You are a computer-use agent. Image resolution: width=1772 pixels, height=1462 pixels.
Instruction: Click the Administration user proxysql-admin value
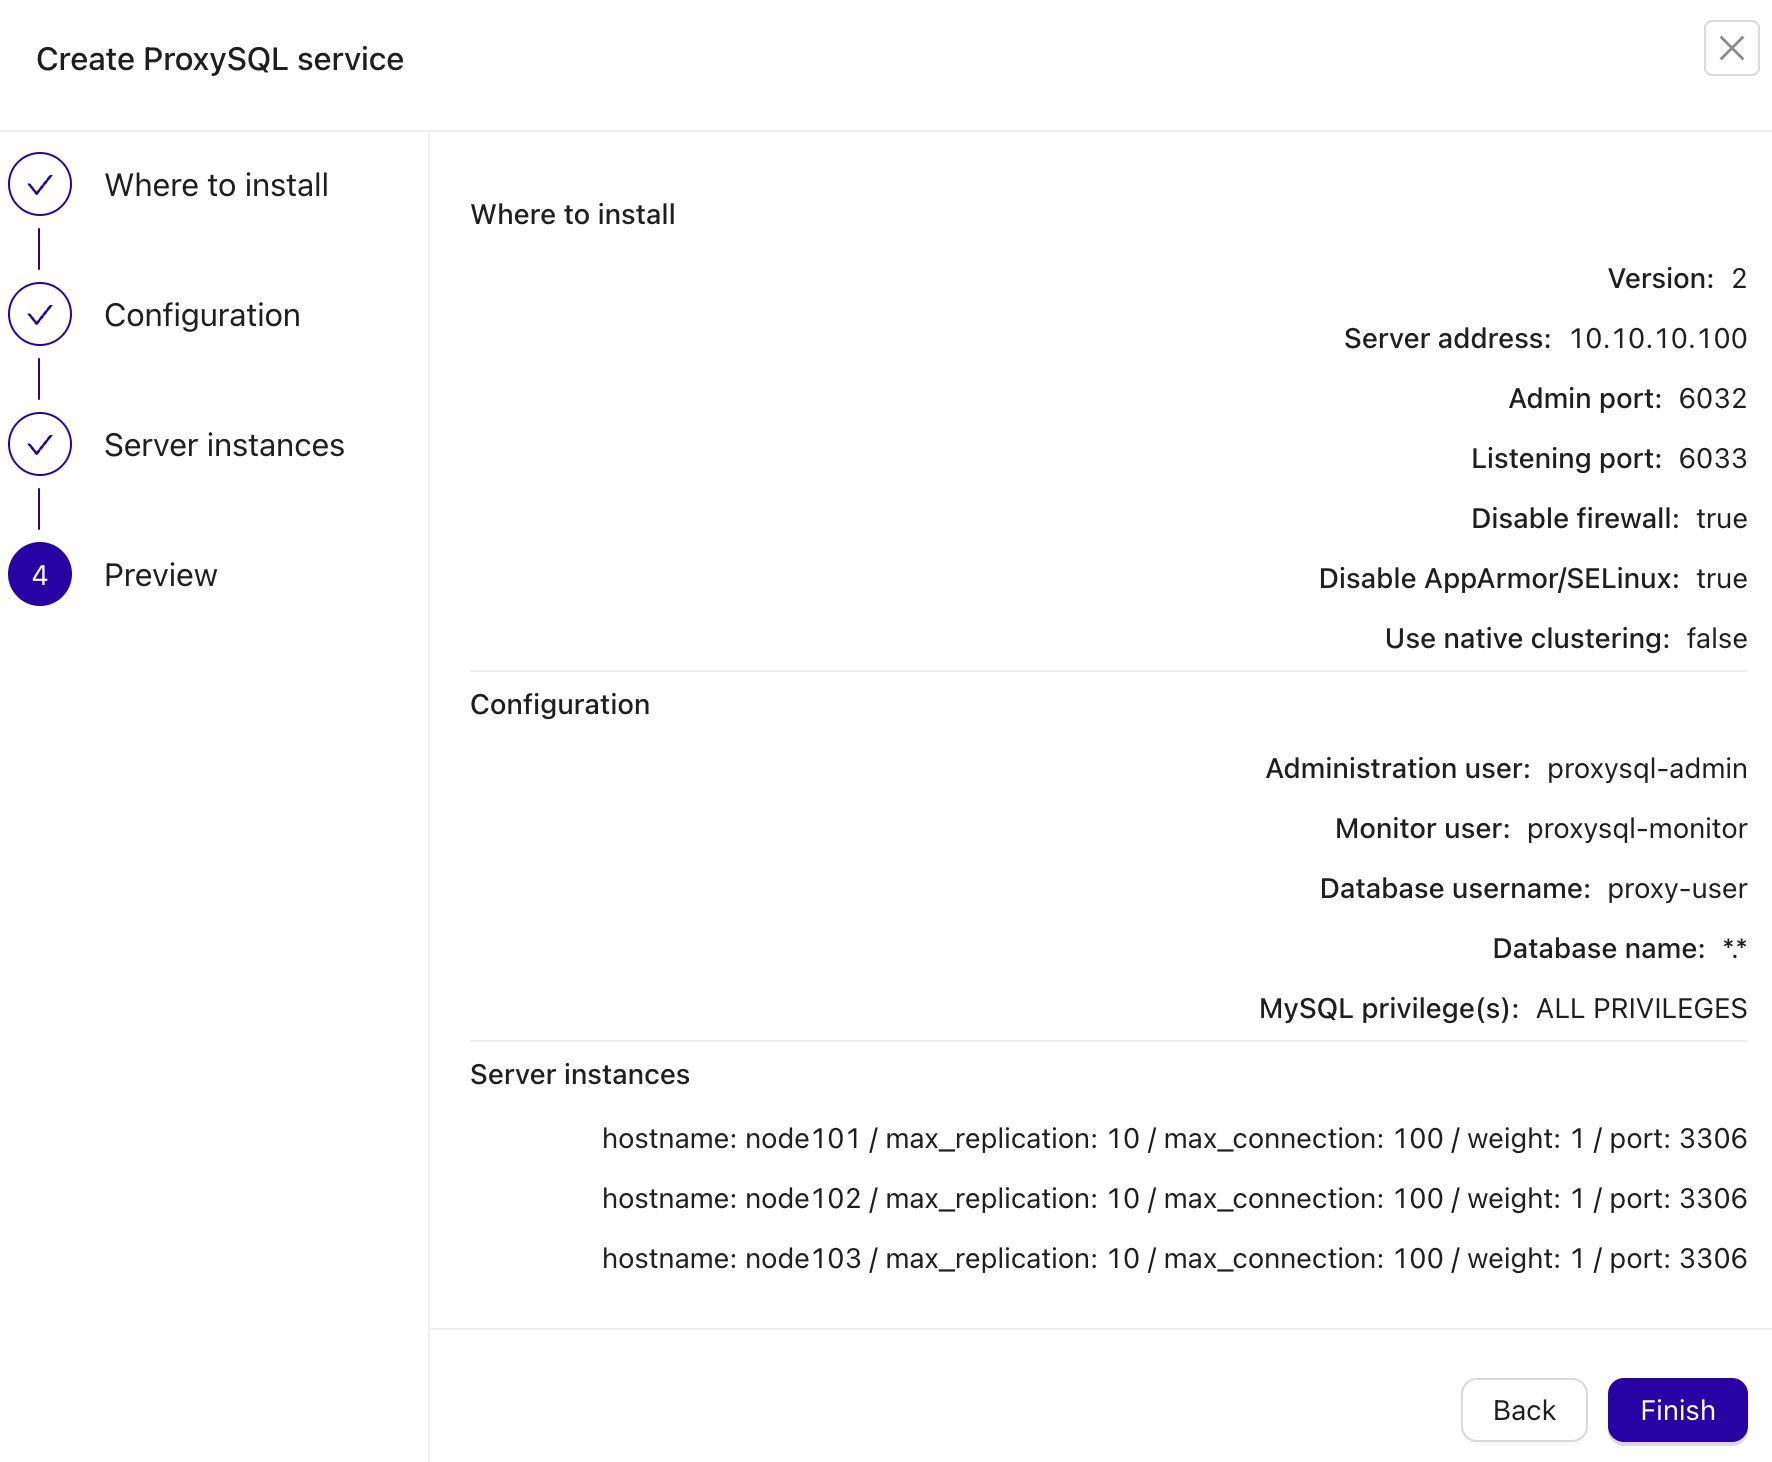(x=1646, y=768)
